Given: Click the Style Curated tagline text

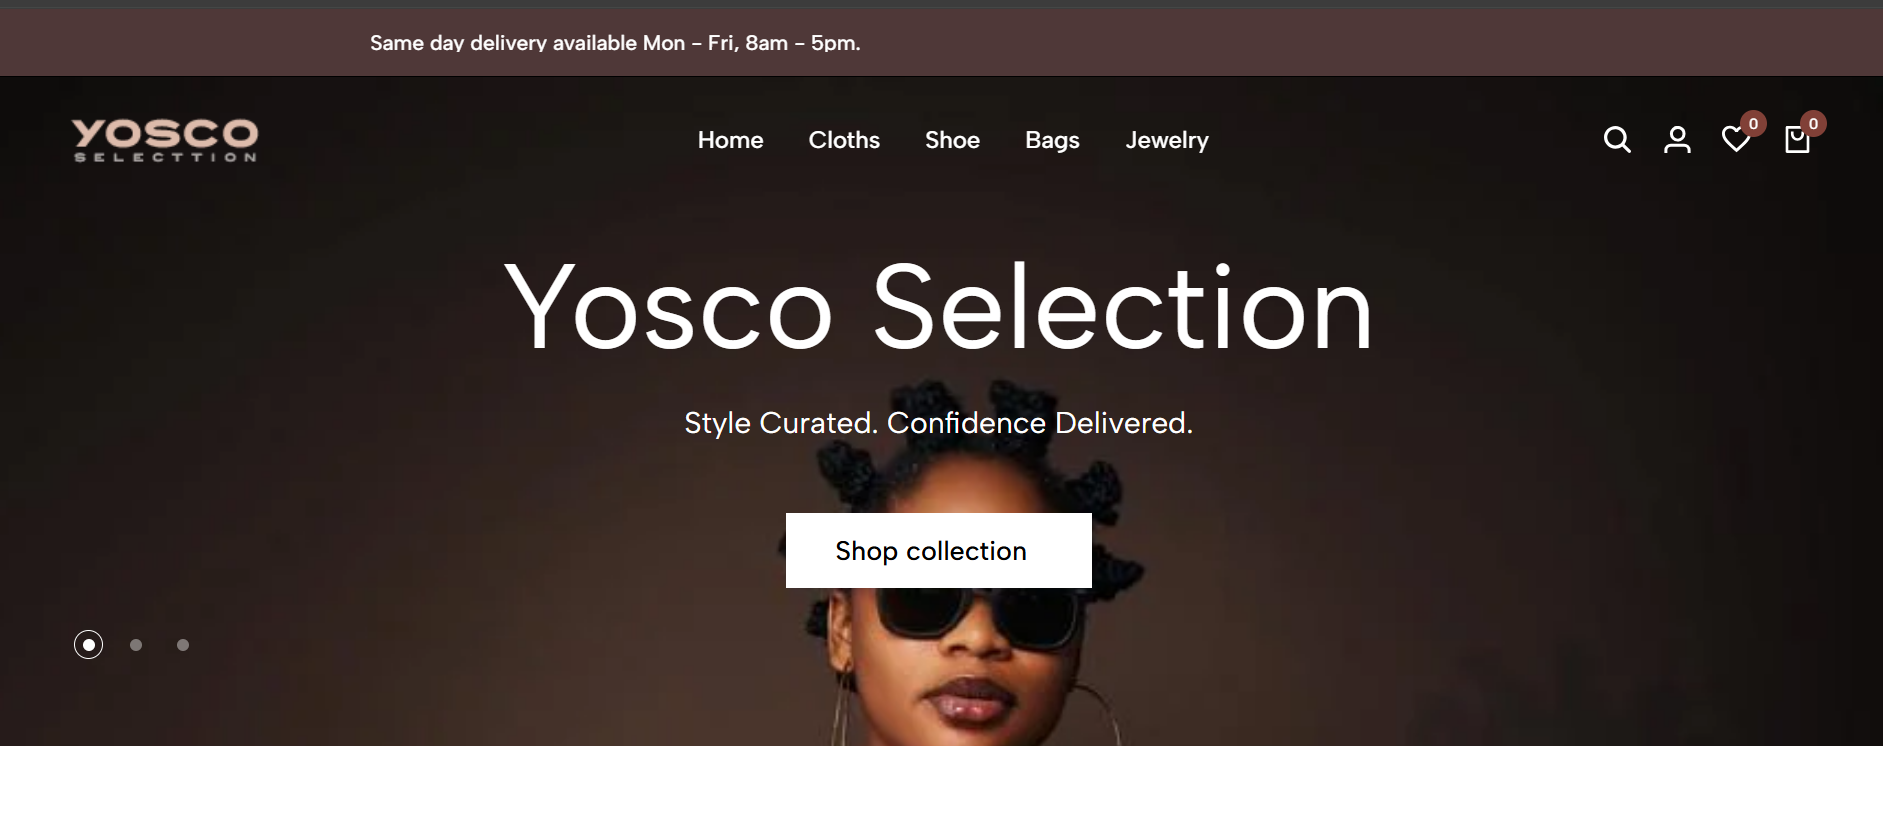Looking at the screenshot, I should (938, 423).
